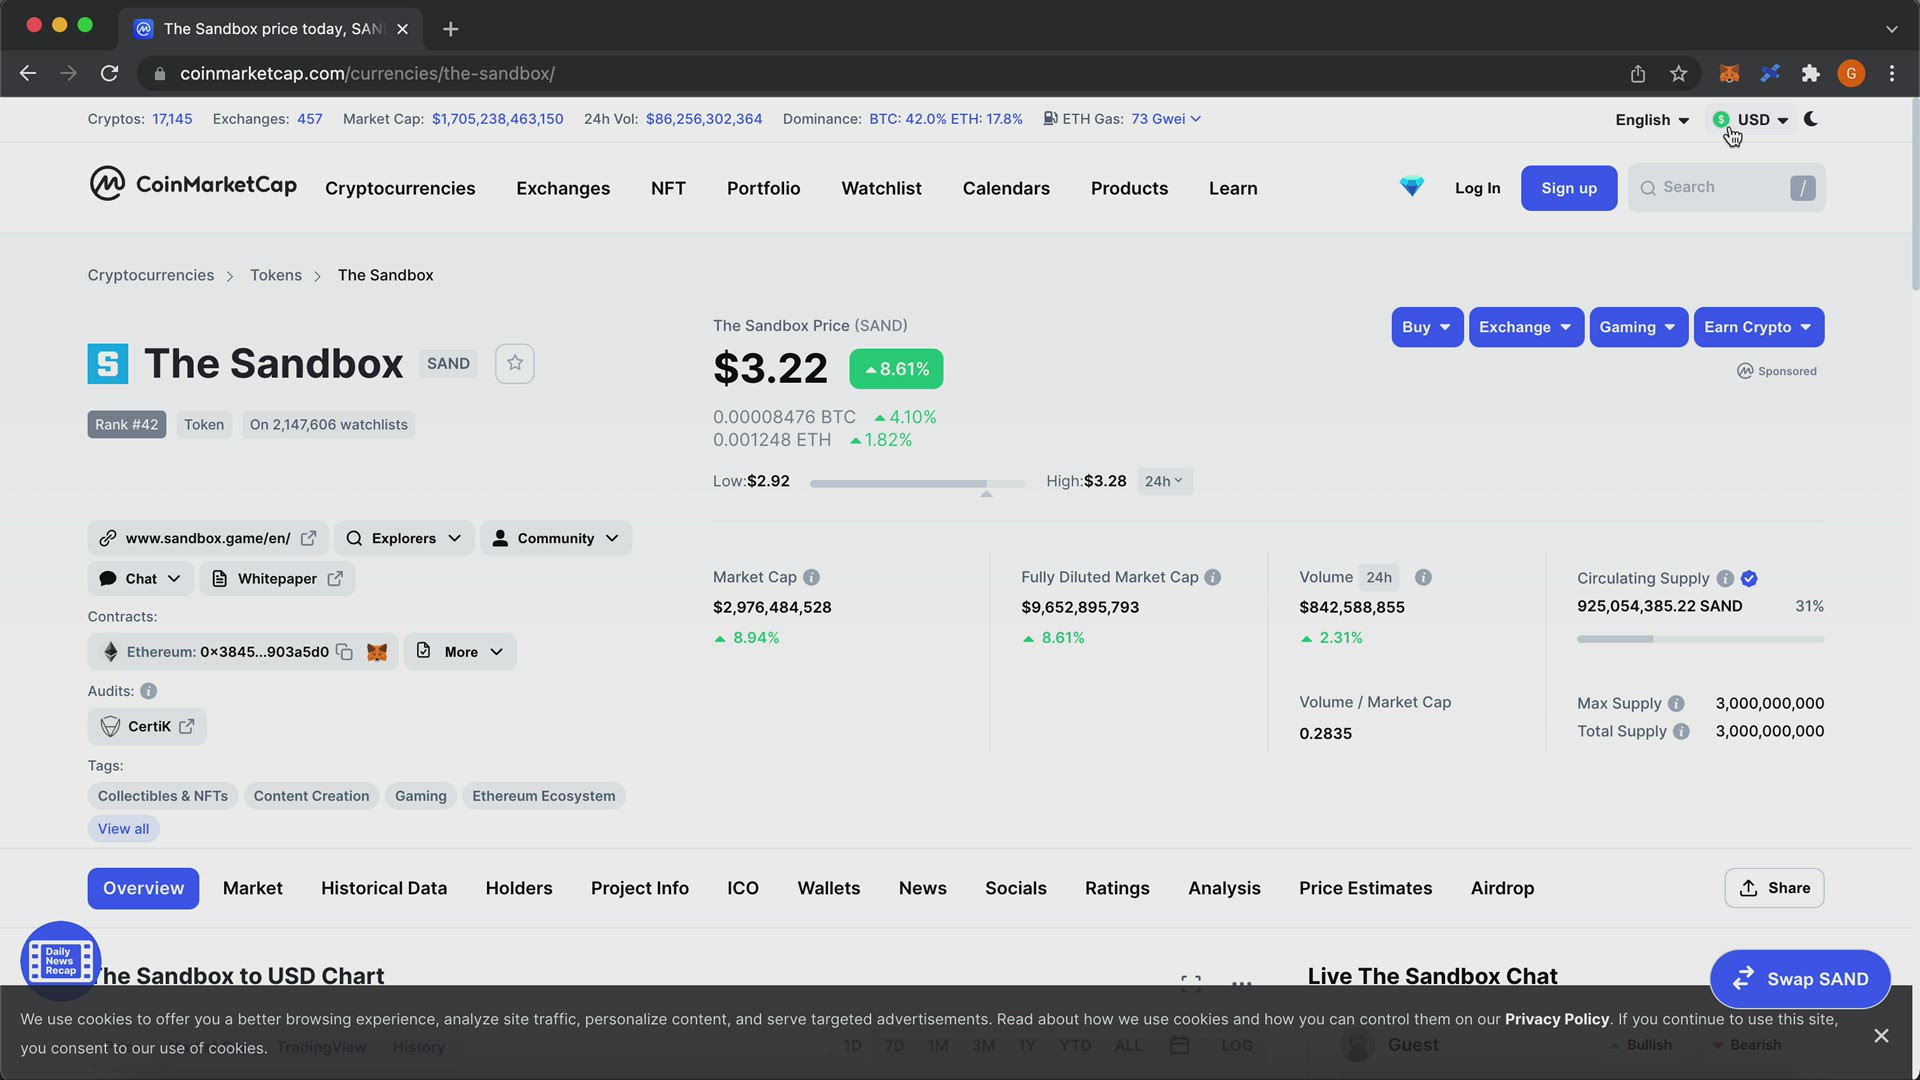Viewport: 1920px width, 1080px height.
Task: Click the browser share page icon
Action: [x=1637, y=73]
